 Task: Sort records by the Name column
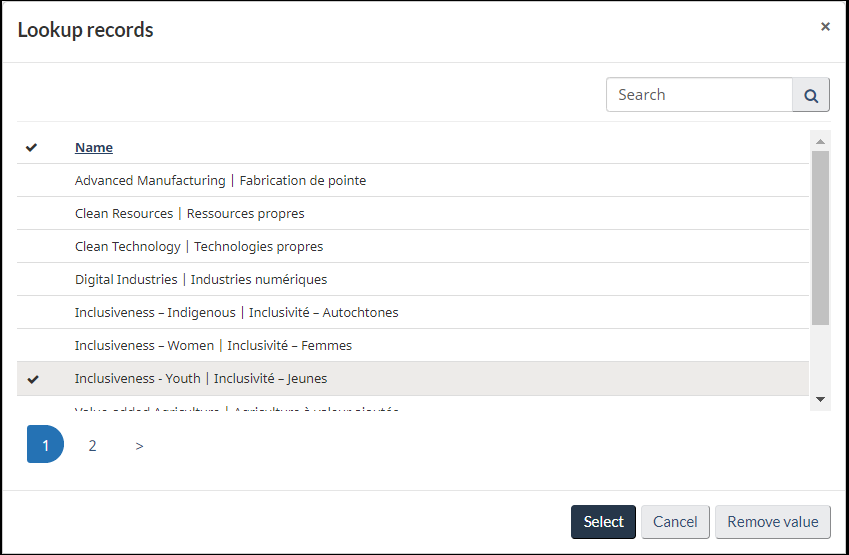point(94,148)
